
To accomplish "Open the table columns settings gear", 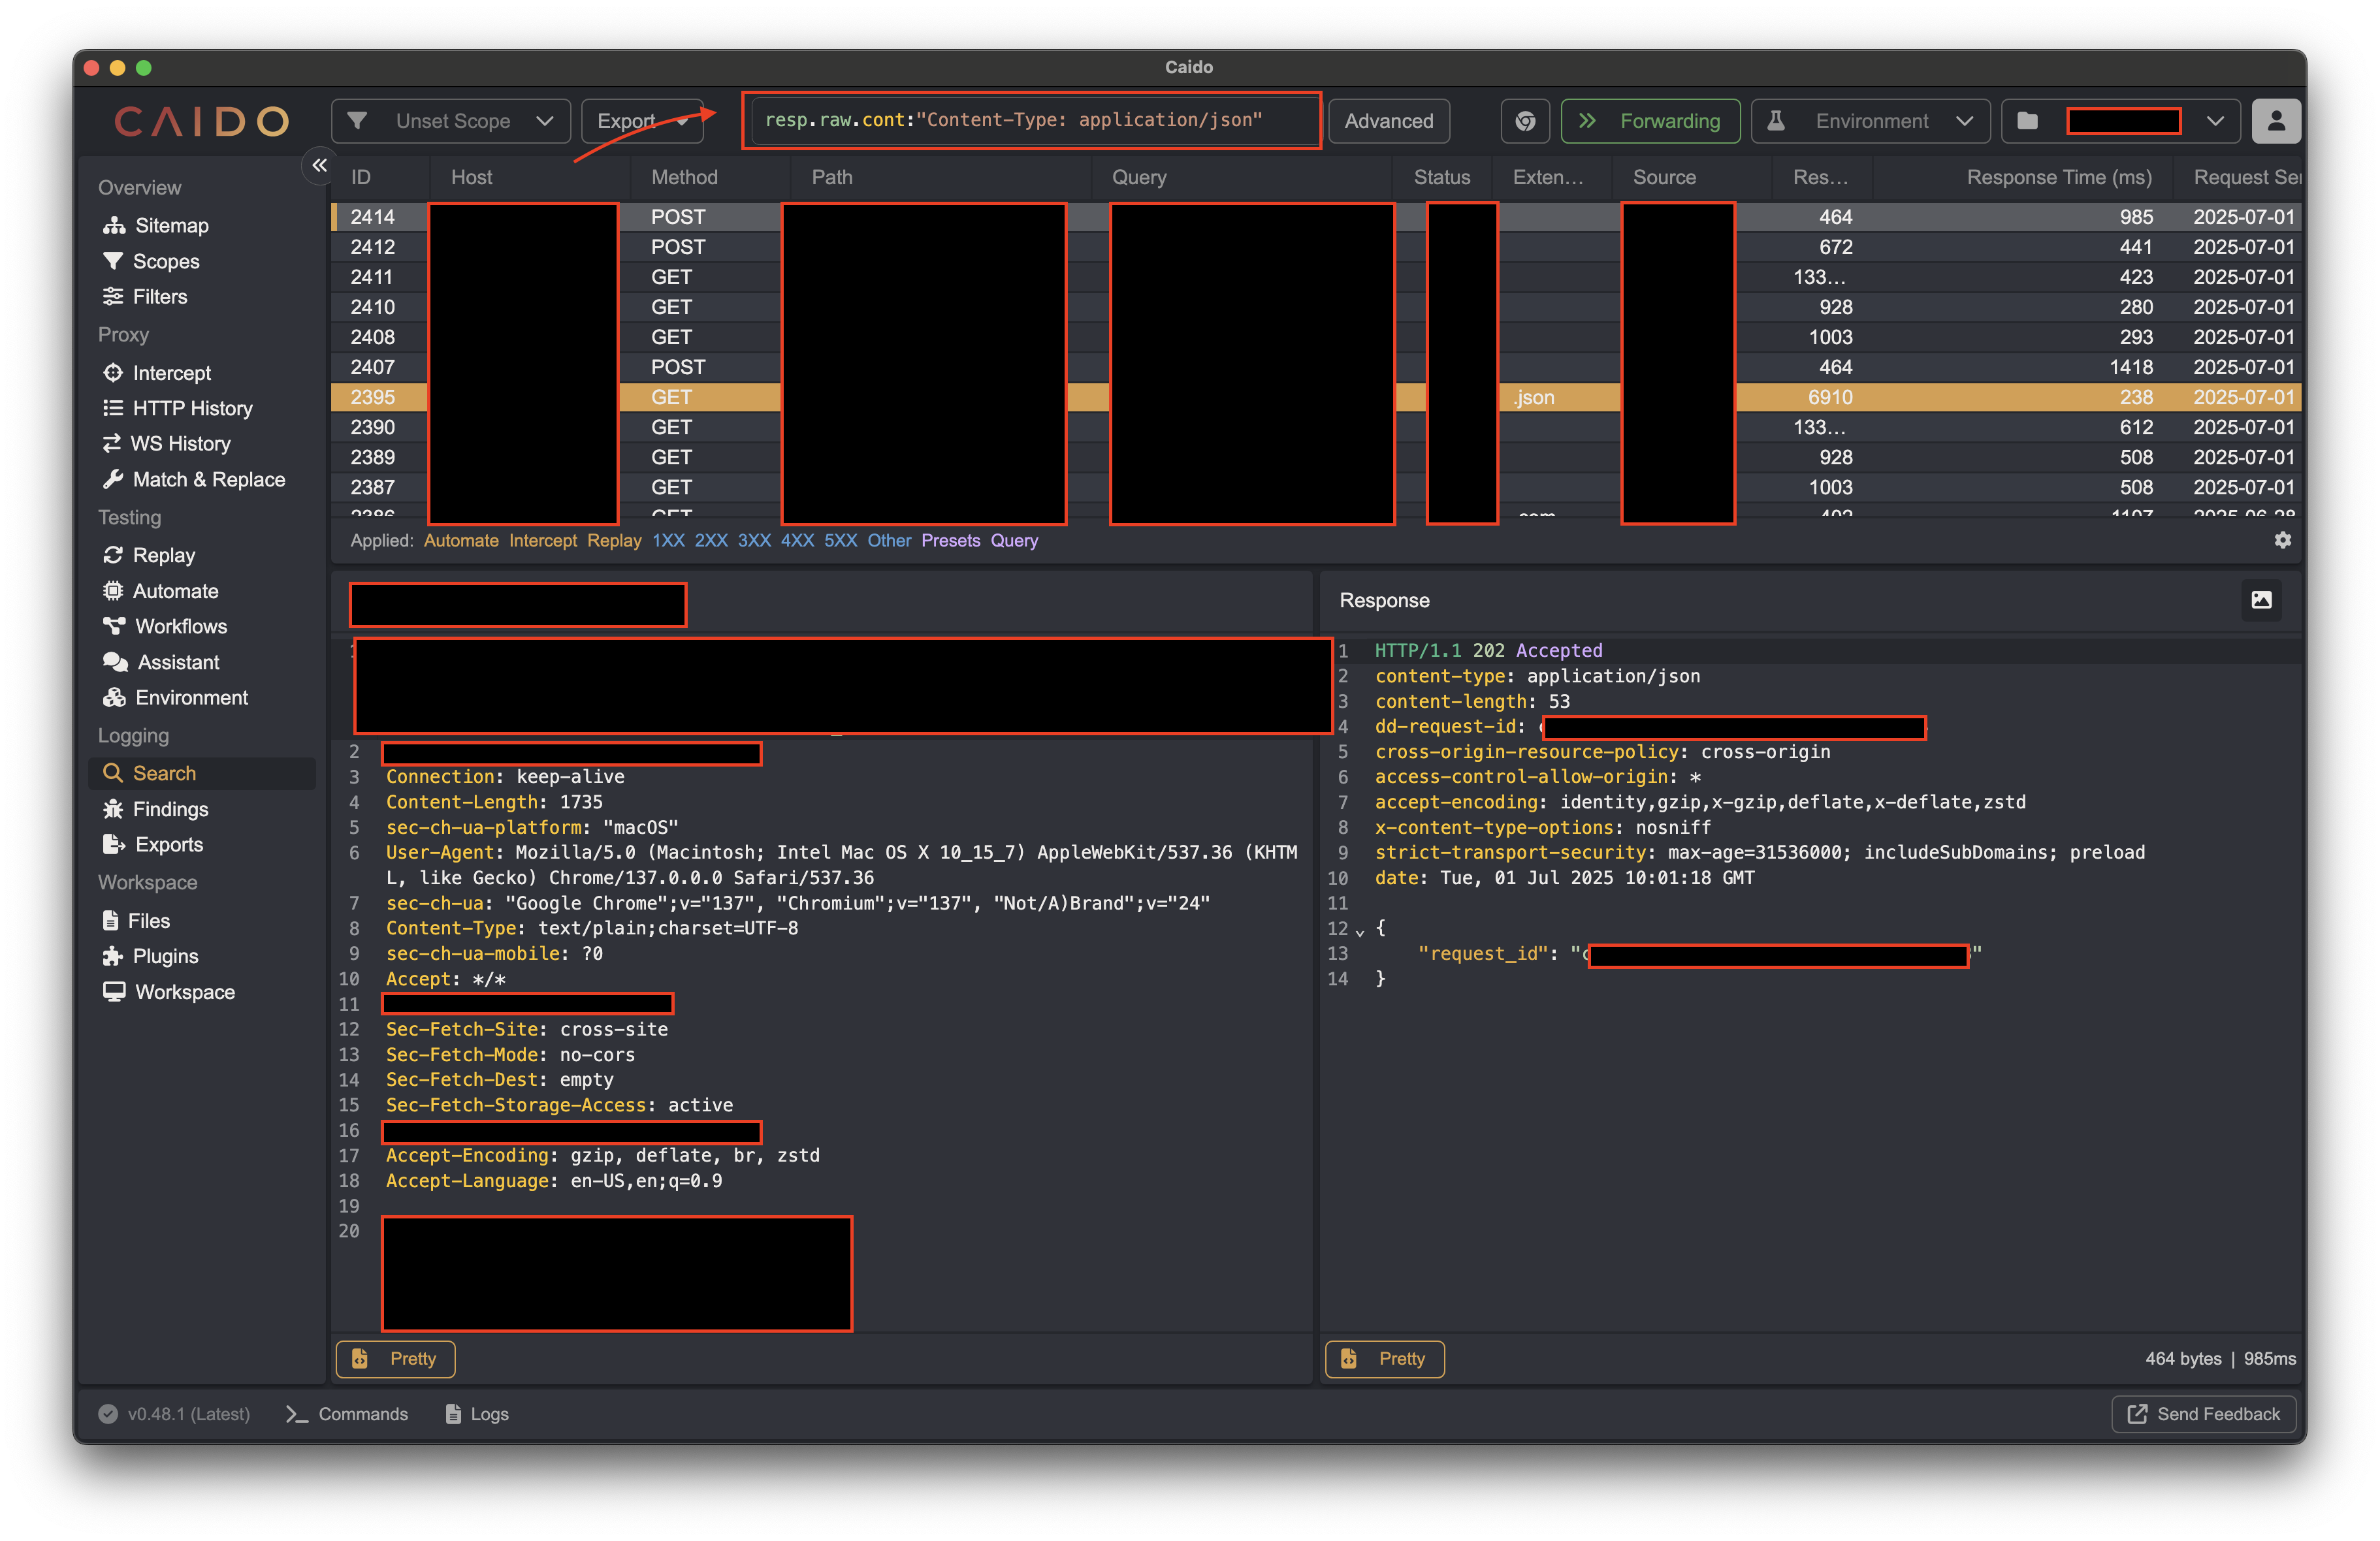I will tap(2283, 540).
